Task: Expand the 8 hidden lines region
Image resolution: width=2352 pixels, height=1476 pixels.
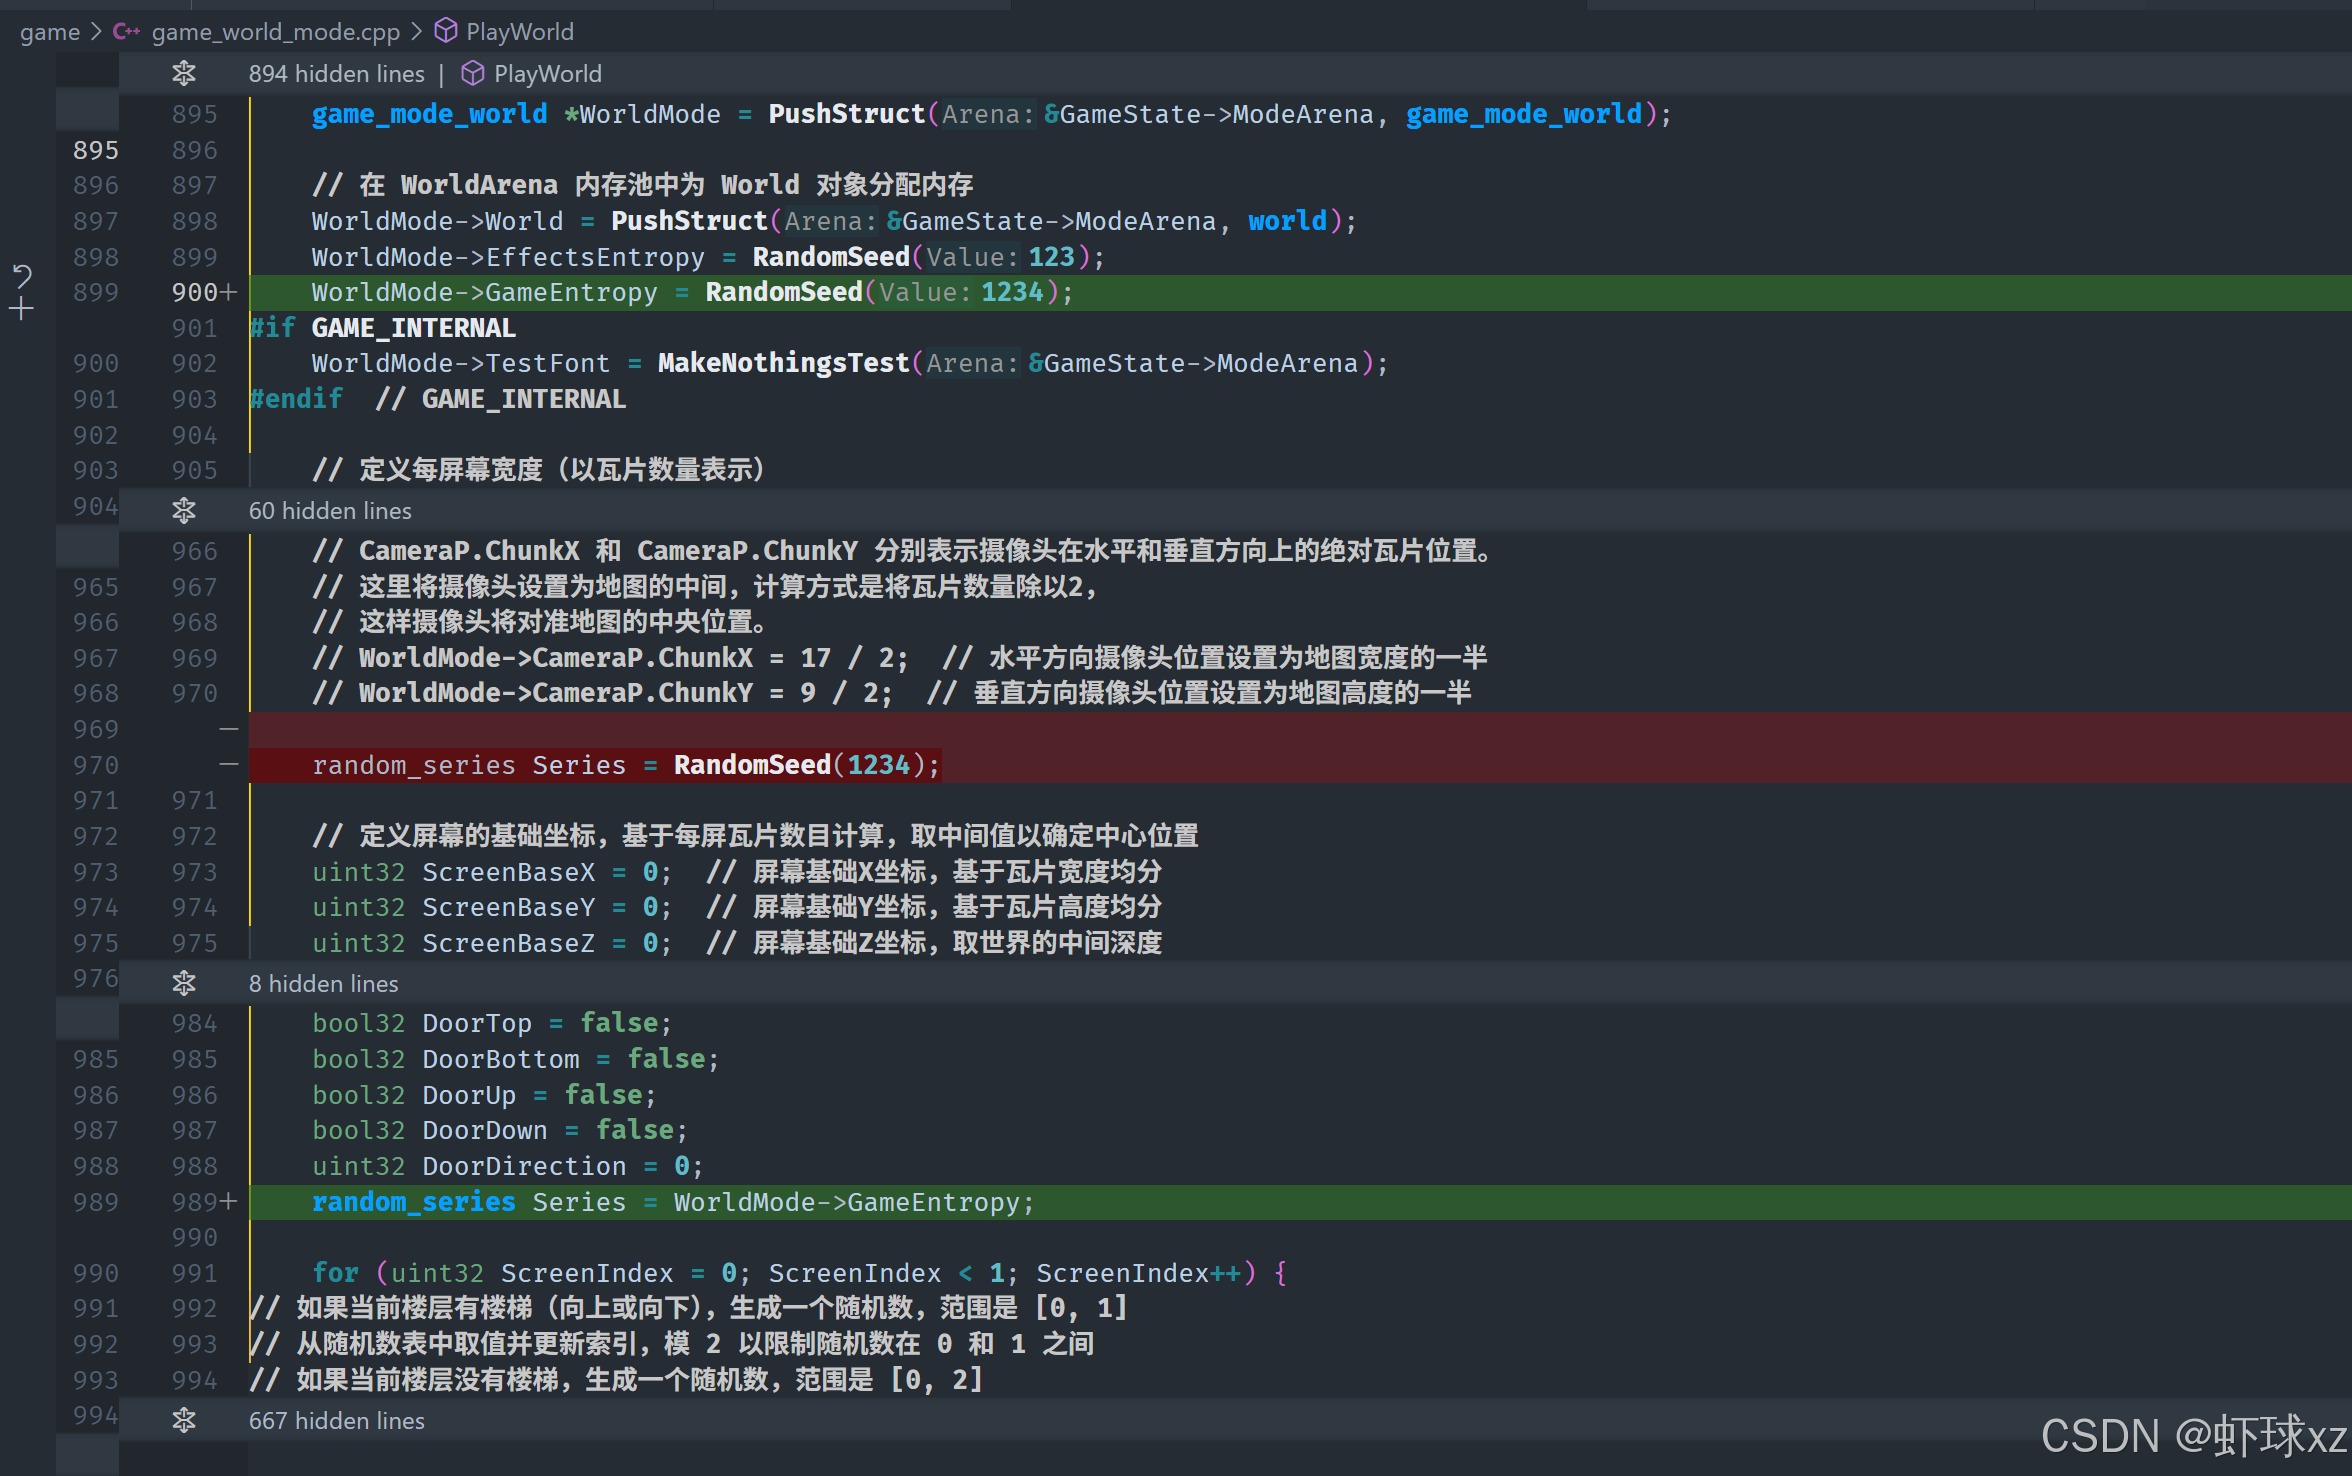Action: 323,984
